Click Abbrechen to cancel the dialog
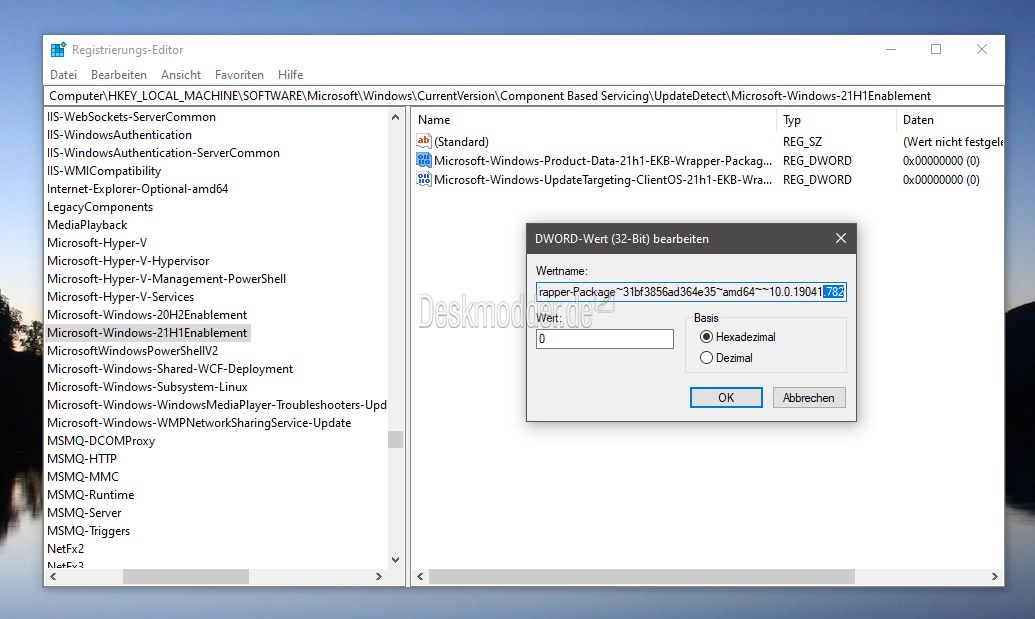Image resolution: width=1035 pixels, height=619 pixels. coord(809,397)
